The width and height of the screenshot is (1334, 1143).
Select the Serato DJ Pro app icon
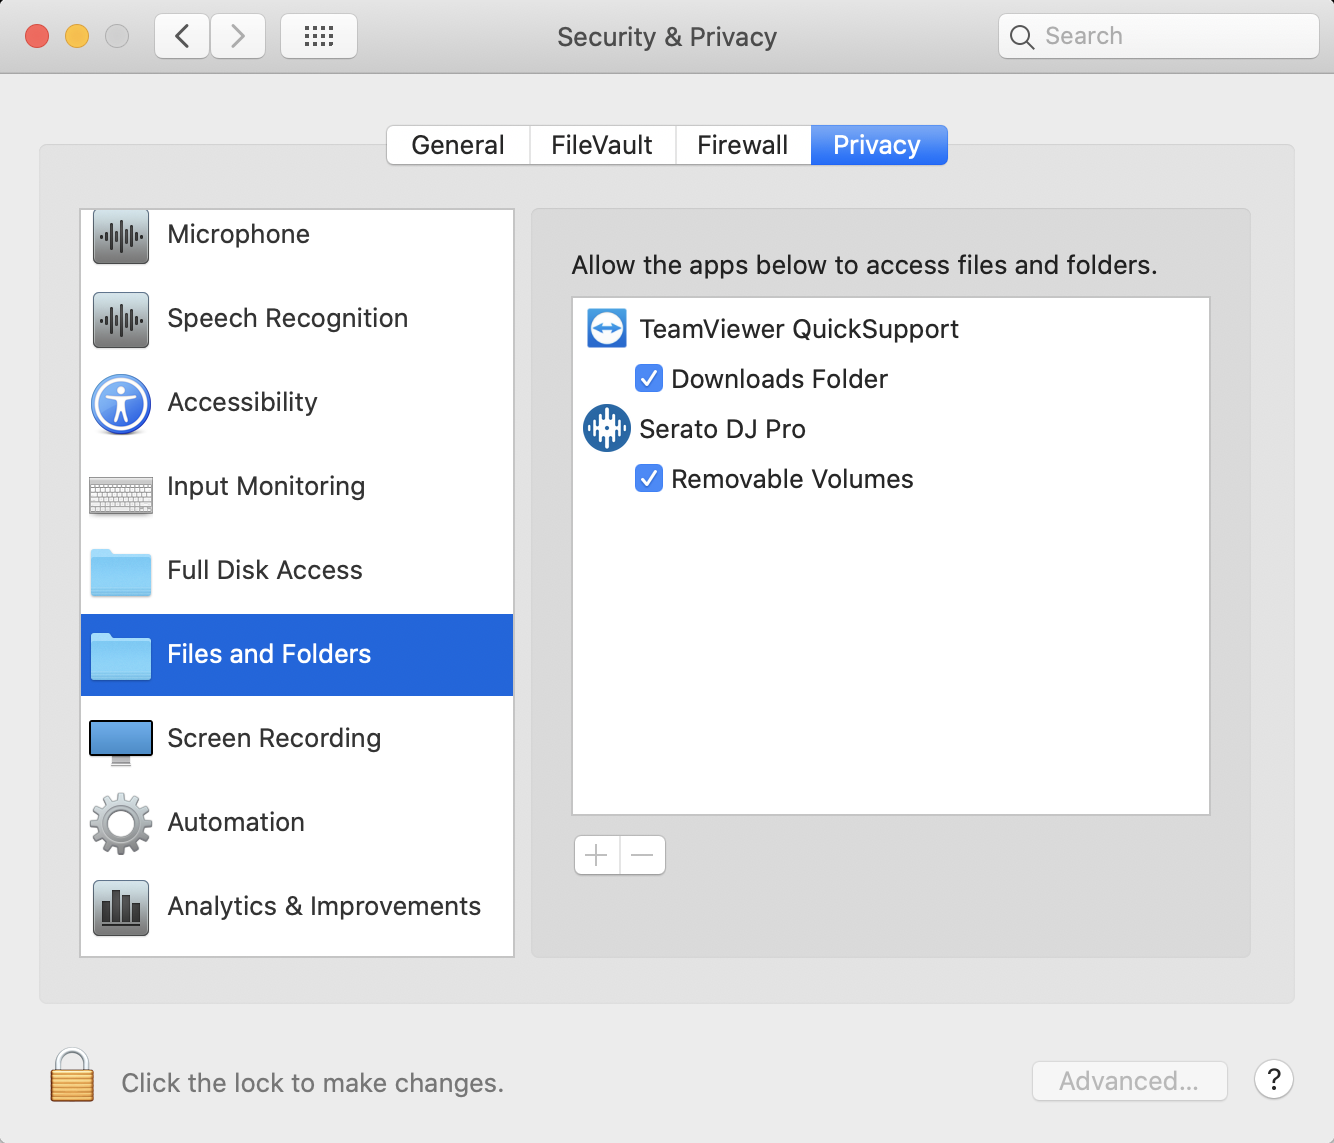point(607,428)
